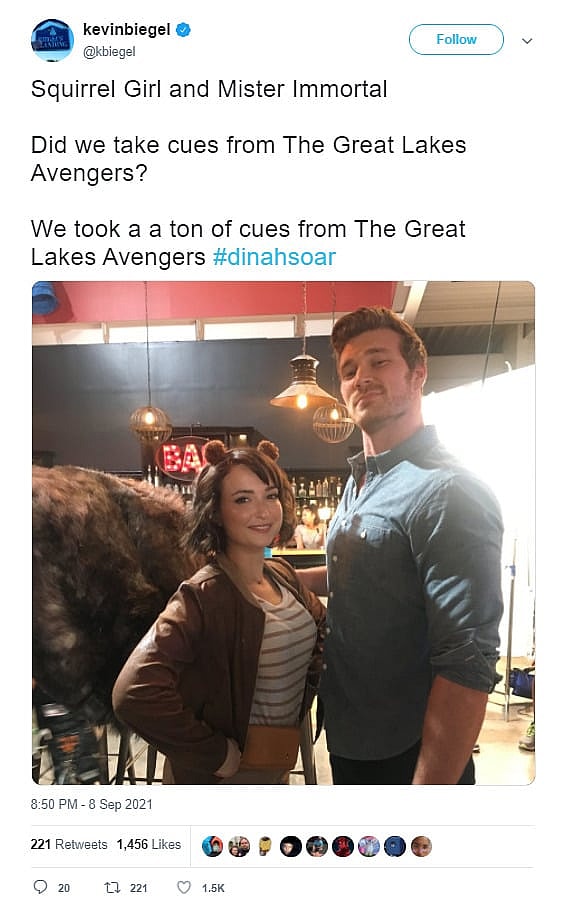Like the tweet with heart icon
The width and height of the screenshot is (570, 907).
coord(183,887)
